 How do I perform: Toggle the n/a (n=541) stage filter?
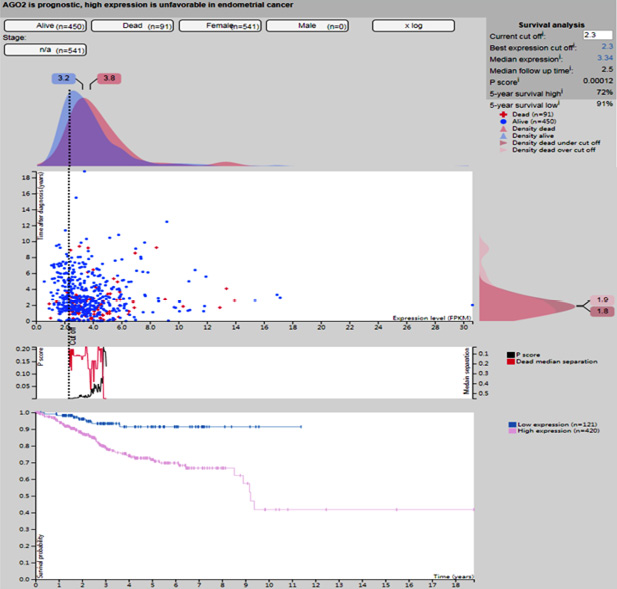[x=45, y=50]
